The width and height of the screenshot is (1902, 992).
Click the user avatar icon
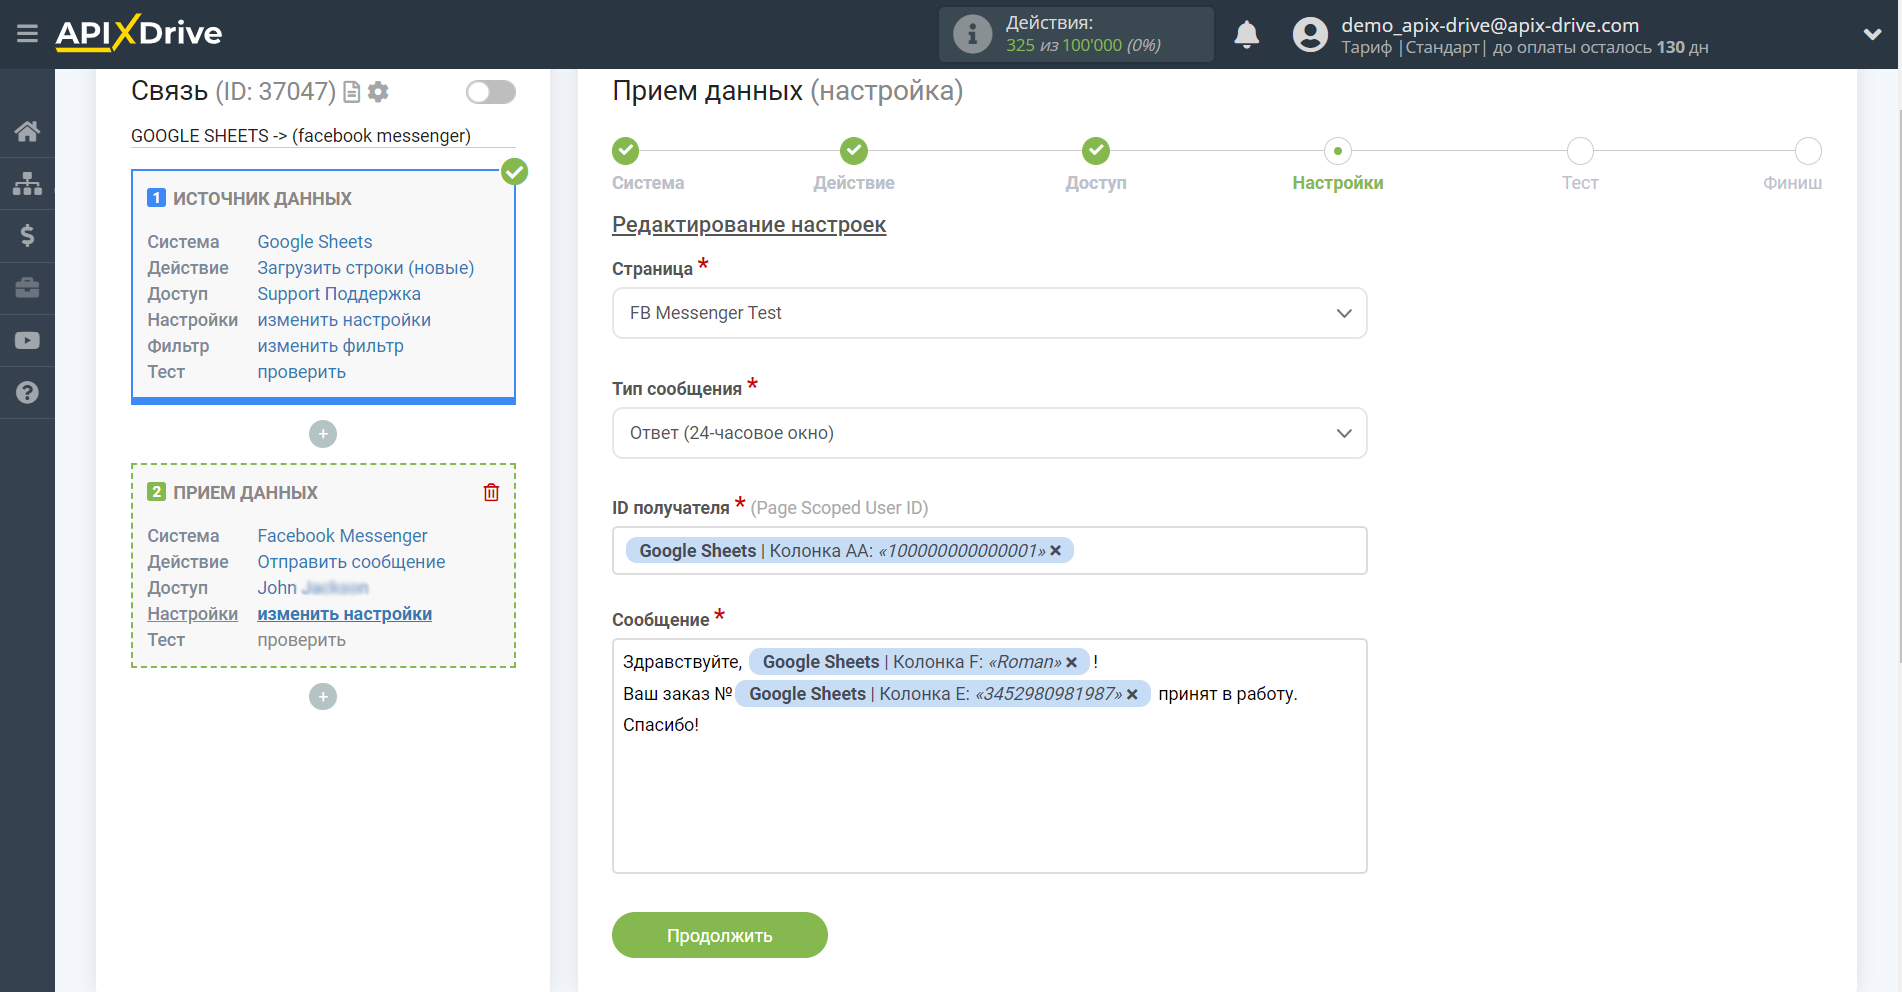[1310, 35]
